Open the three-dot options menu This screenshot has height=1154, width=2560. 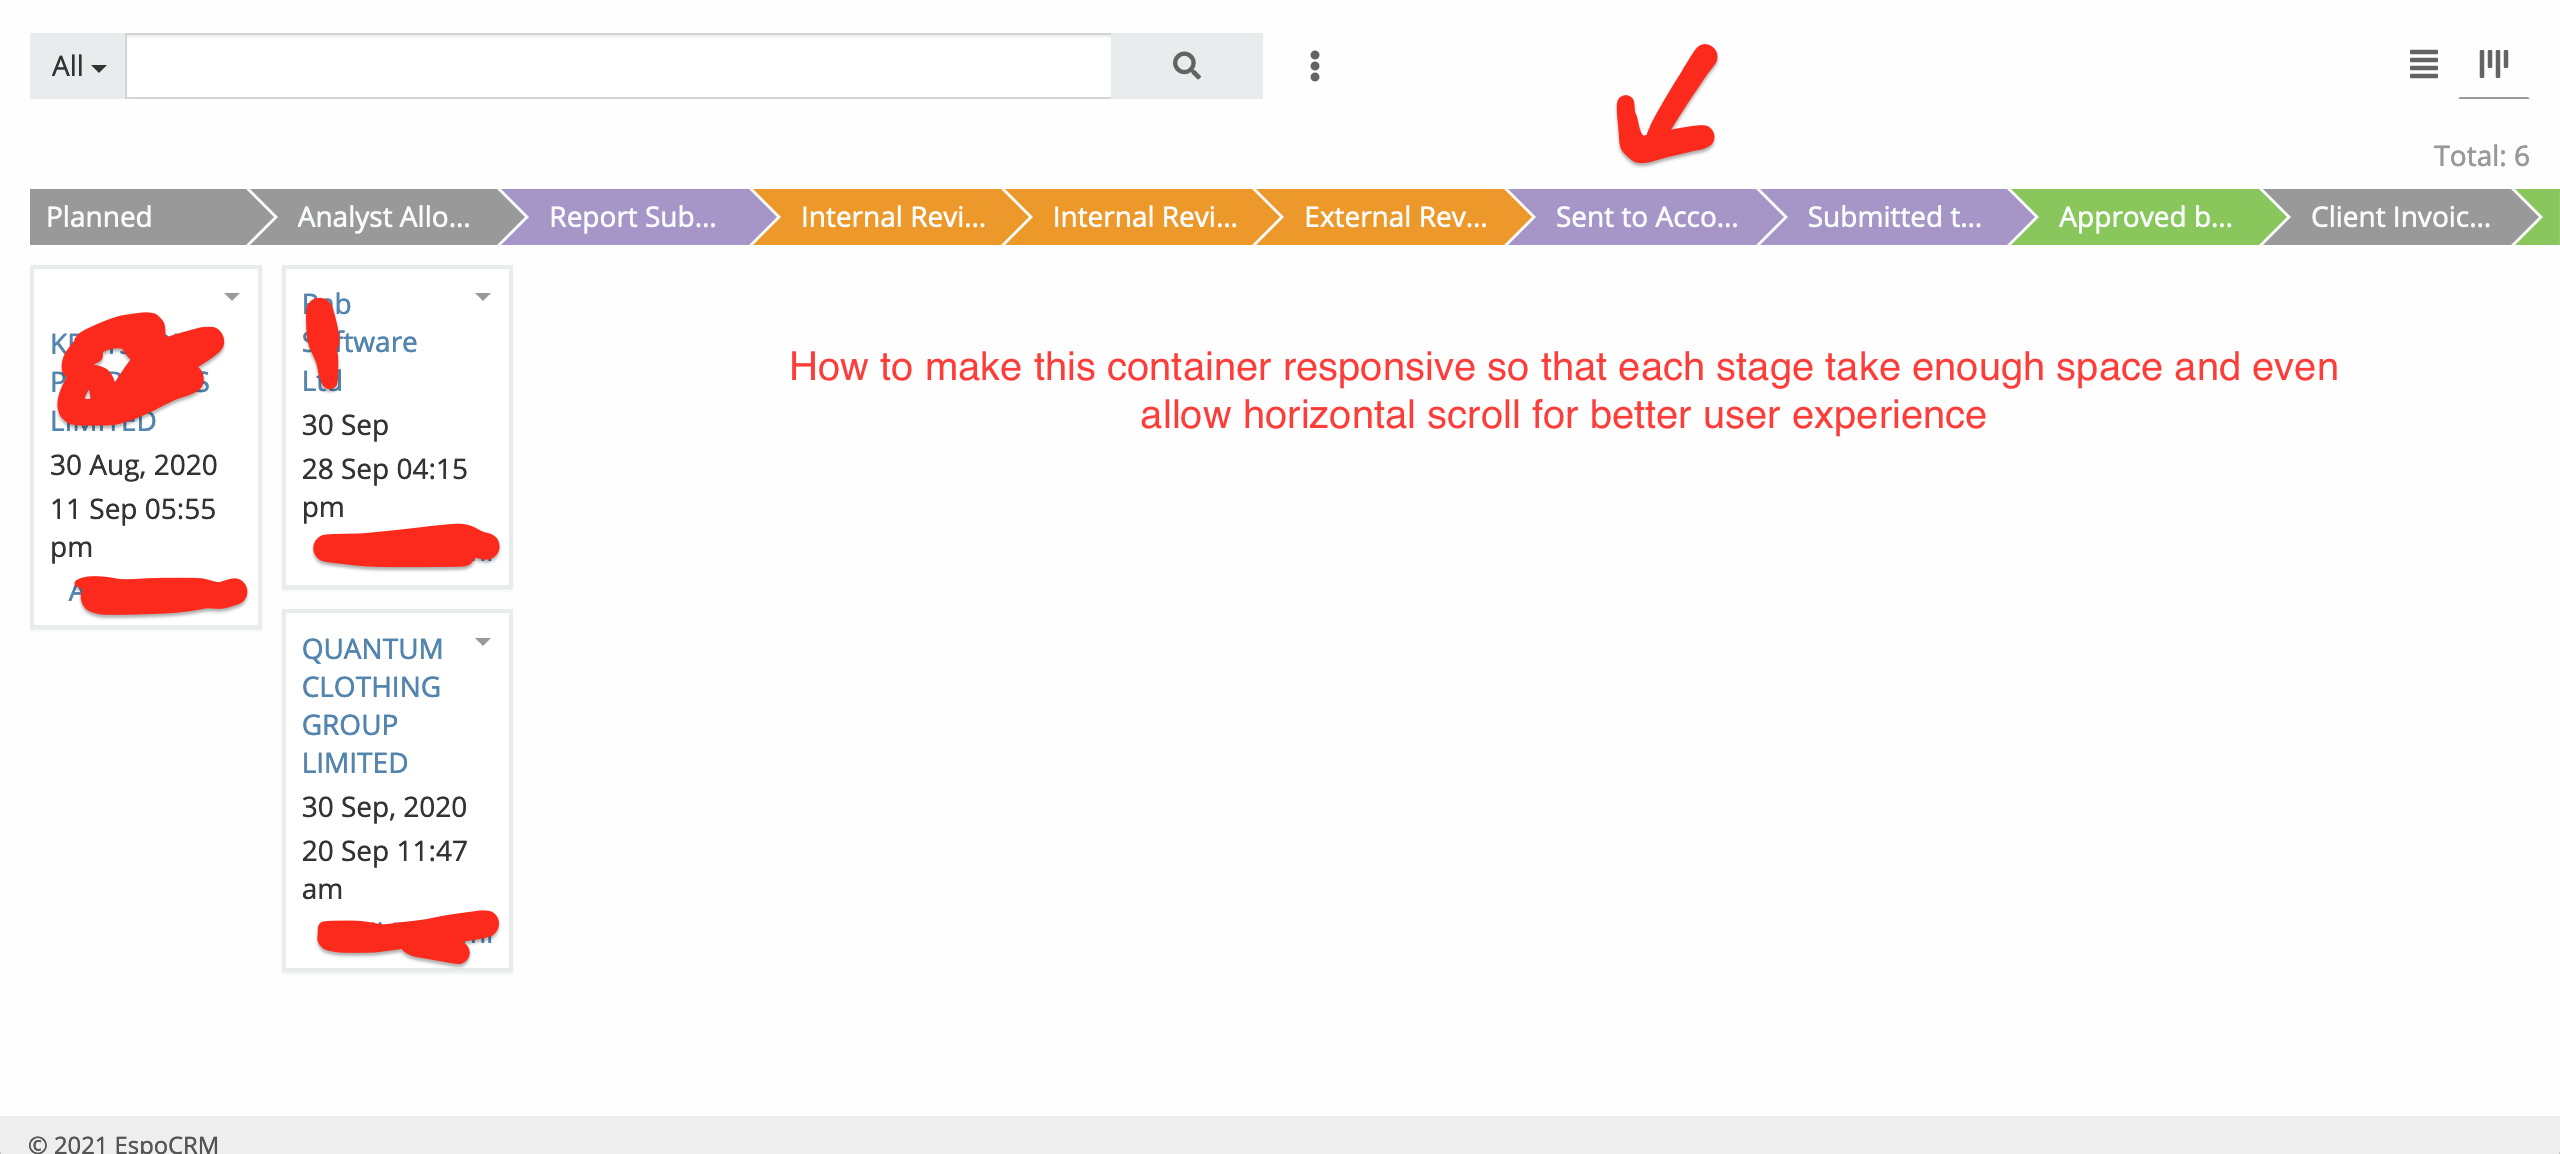[x=1314, y=66]
